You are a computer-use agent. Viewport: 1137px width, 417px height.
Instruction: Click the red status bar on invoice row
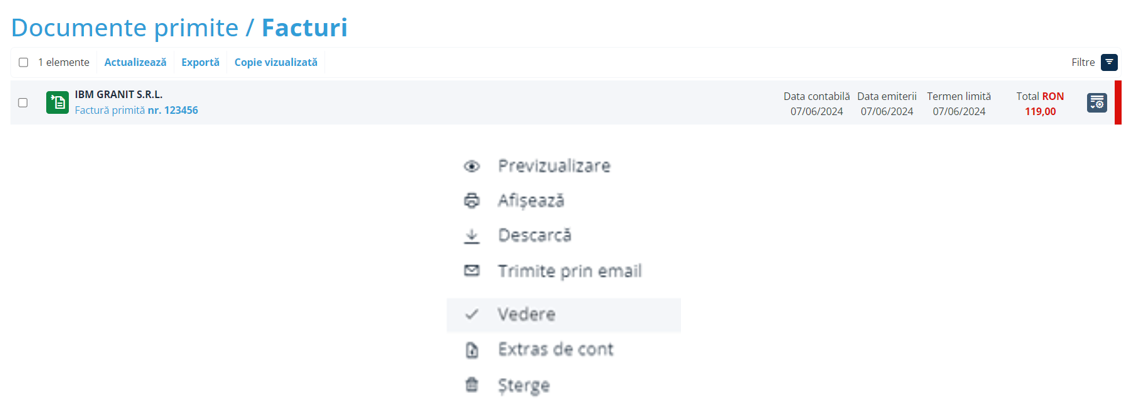[1118, 102]
